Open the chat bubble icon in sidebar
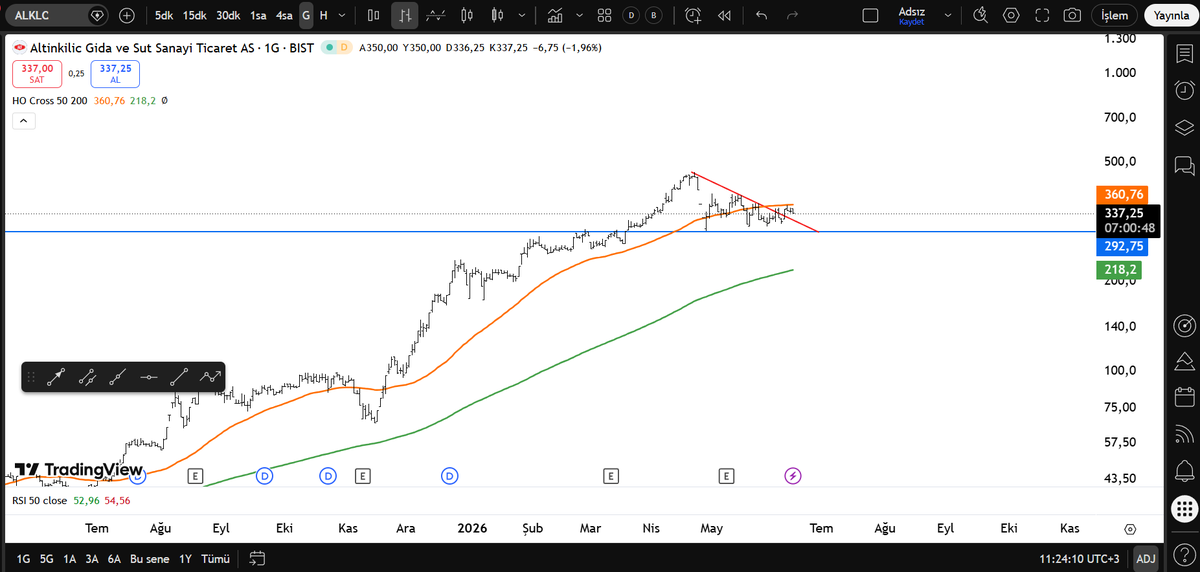The image size is (1200, 572). pos(1185,165)
